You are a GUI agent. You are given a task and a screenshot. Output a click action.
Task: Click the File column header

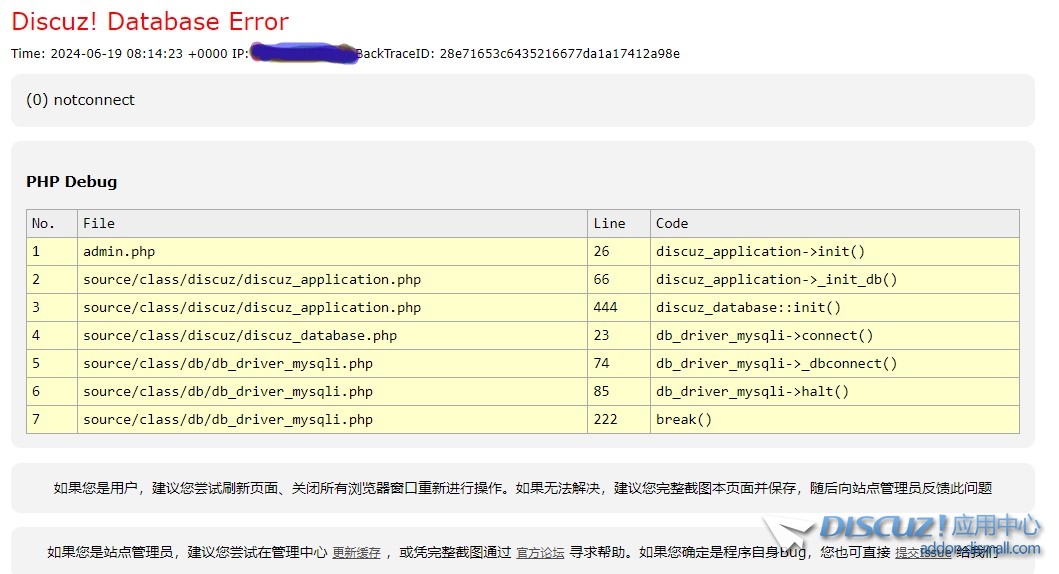coord(99,223)
